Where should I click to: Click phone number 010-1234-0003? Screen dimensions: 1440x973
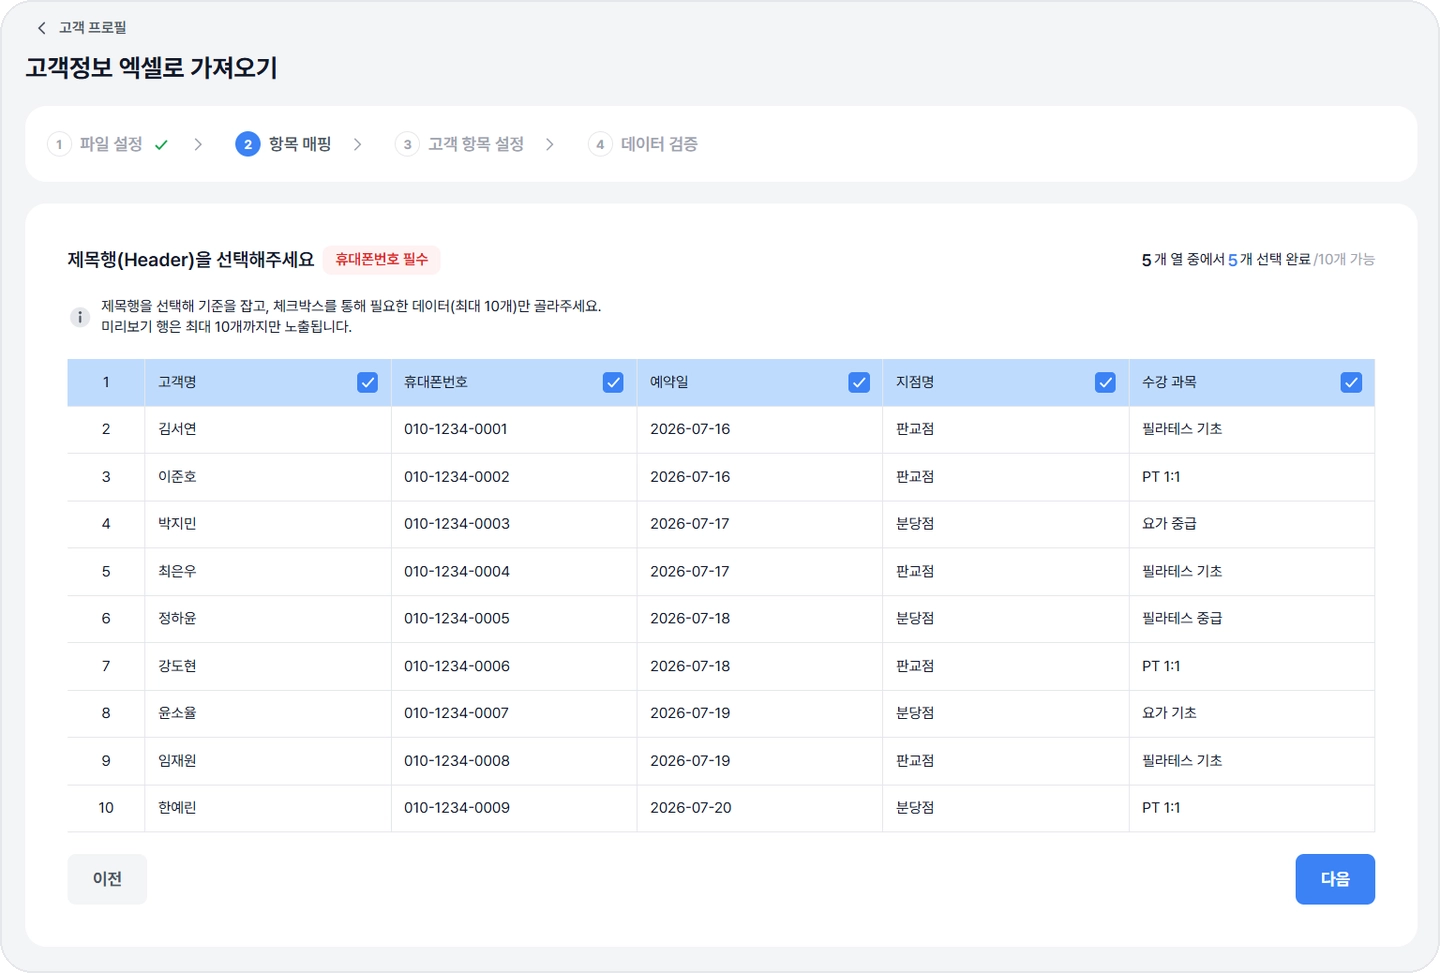457,524
